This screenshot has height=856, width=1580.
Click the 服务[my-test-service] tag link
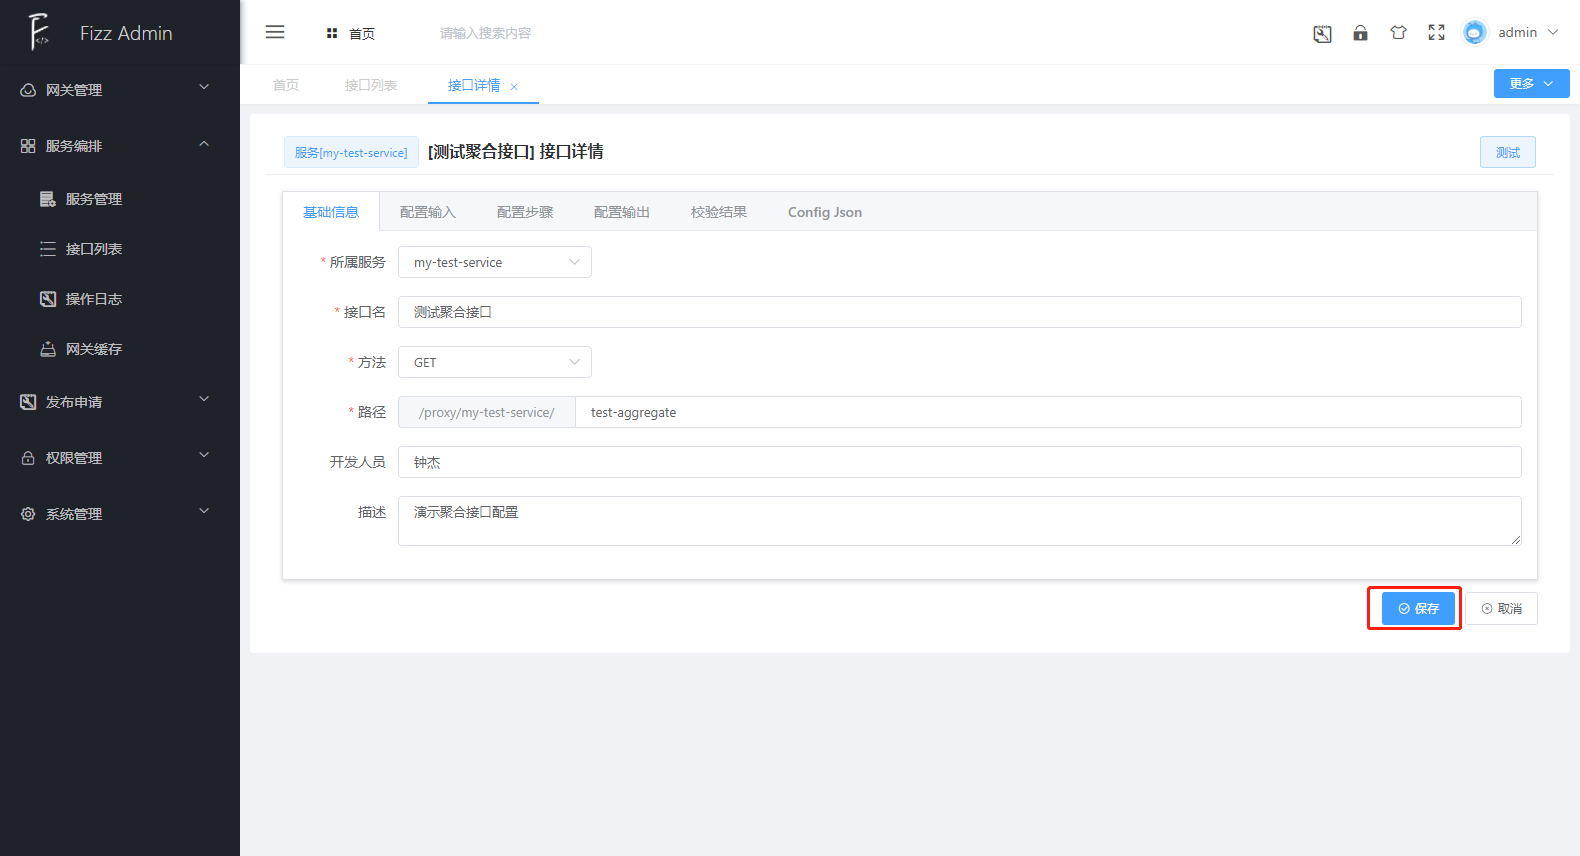[x=351, y=152]
